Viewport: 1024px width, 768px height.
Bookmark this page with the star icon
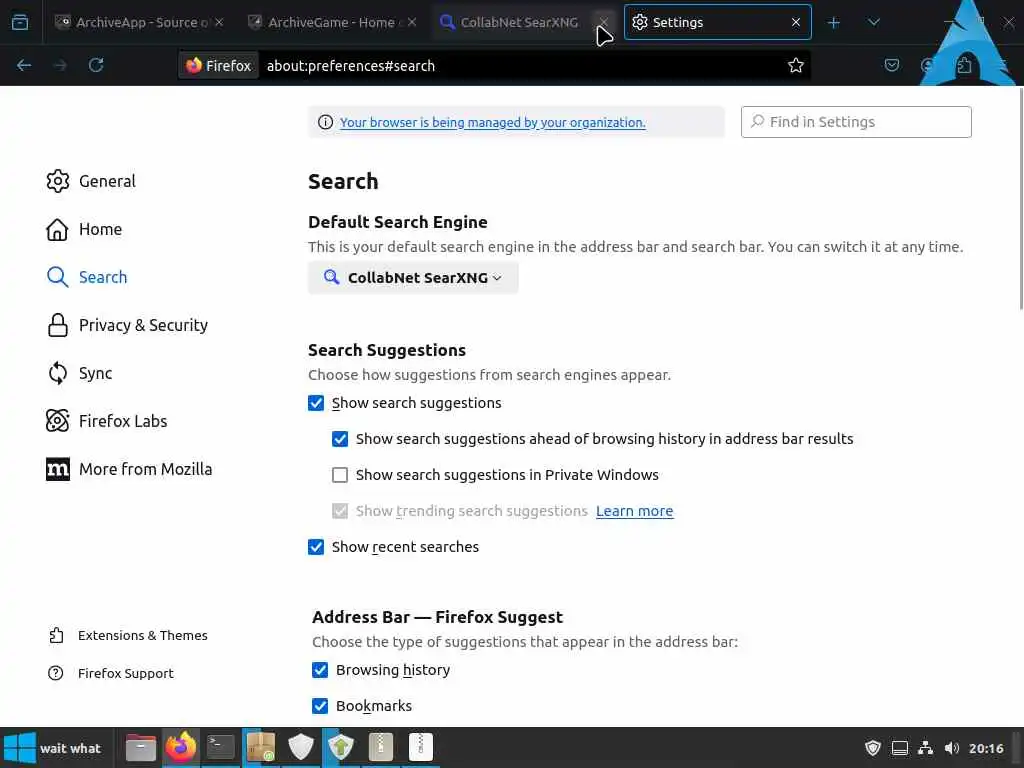[x=795, y=65]
